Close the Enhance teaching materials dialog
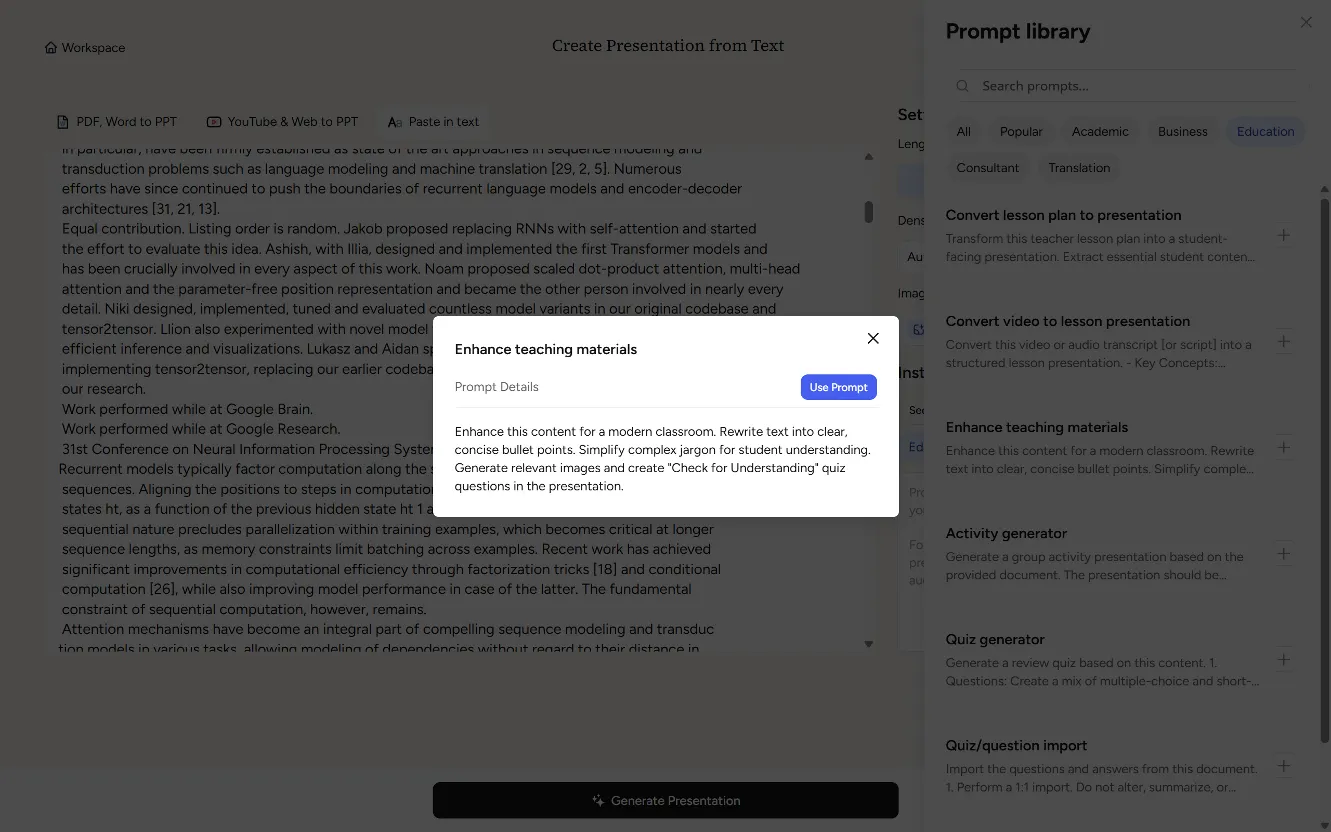Image resolution: width=1331 pixels, height=832 pixels. click(873, 339)
